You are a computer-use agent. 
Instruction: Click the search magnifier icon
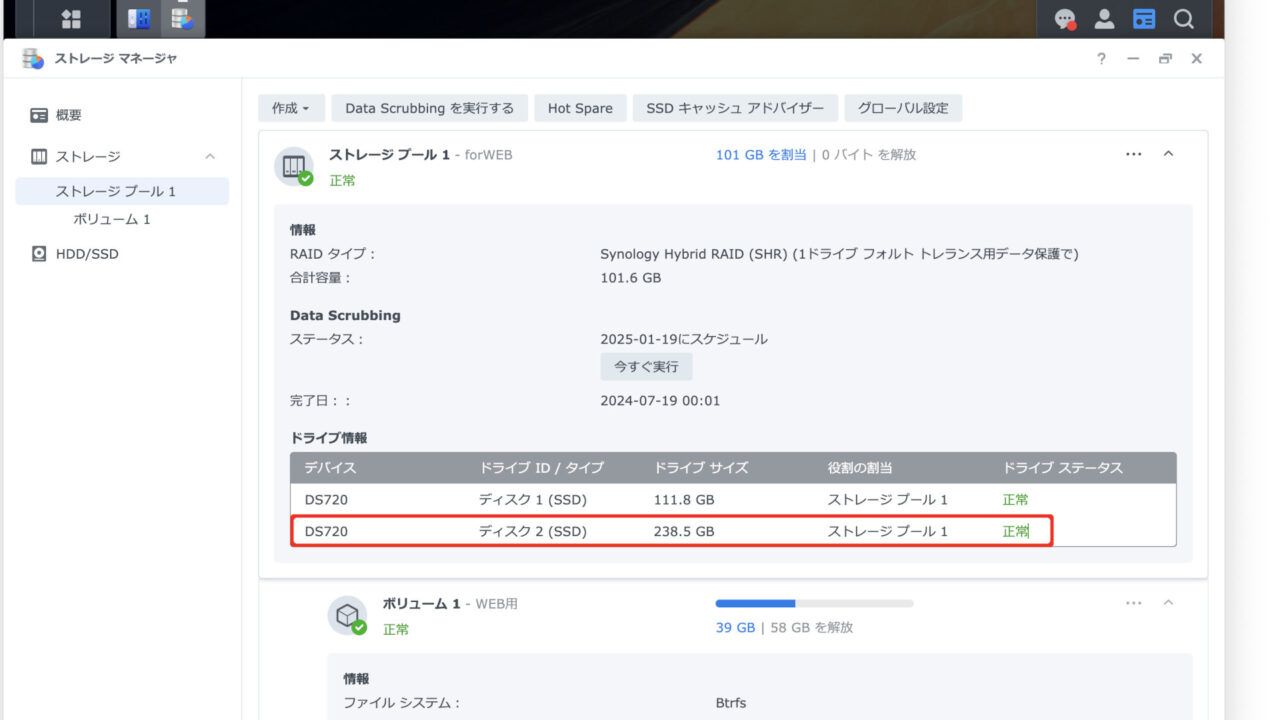pyautogui.click(x=1183, y=19)
